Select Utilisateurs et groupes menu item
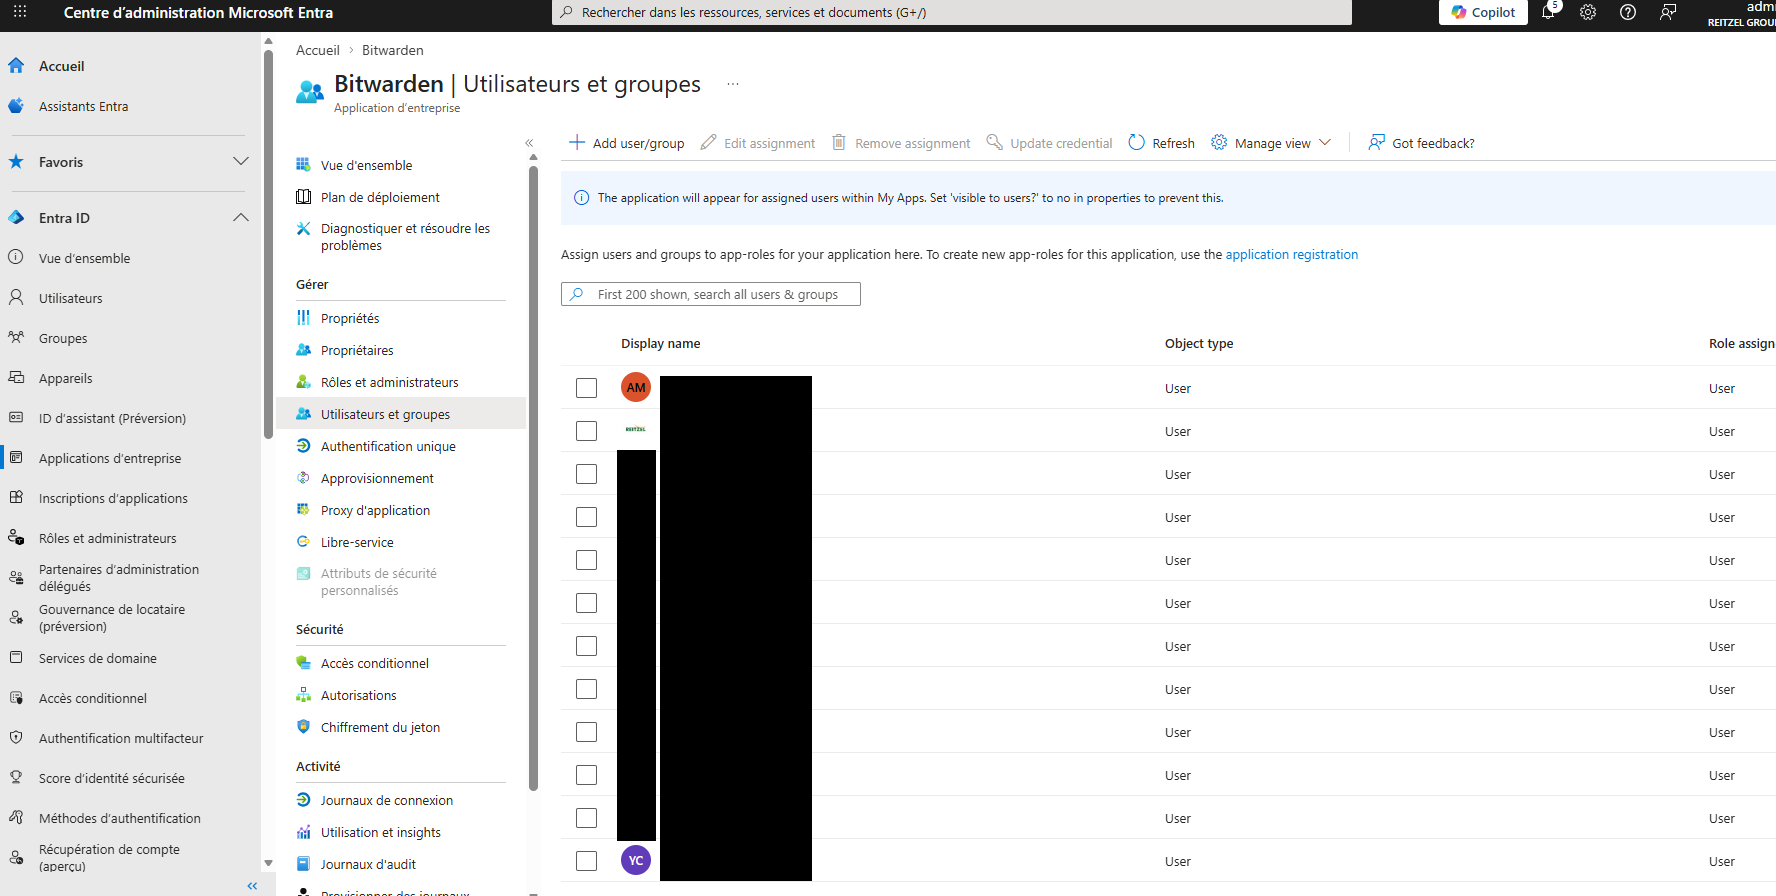Screen dimensions: 1776x896 click(400, 414)
